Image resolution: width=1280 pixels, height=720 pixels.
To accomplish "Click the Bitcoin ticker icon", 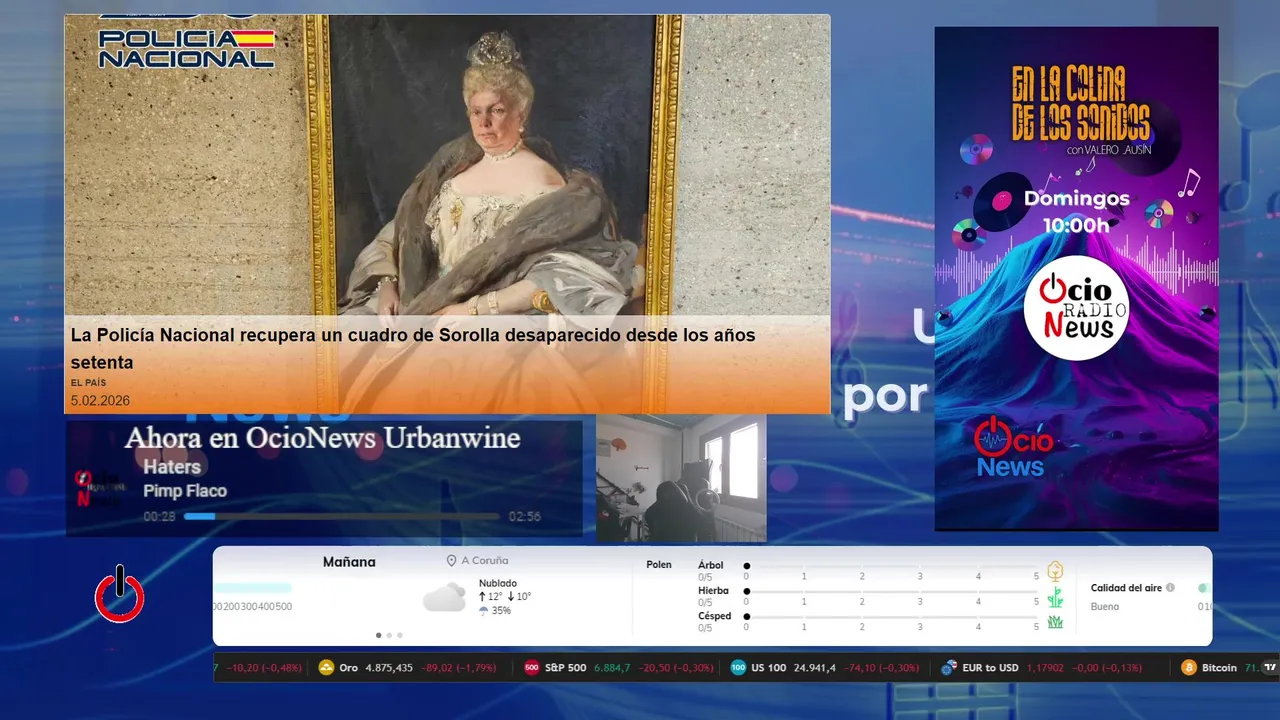I will pos(1189,668).
